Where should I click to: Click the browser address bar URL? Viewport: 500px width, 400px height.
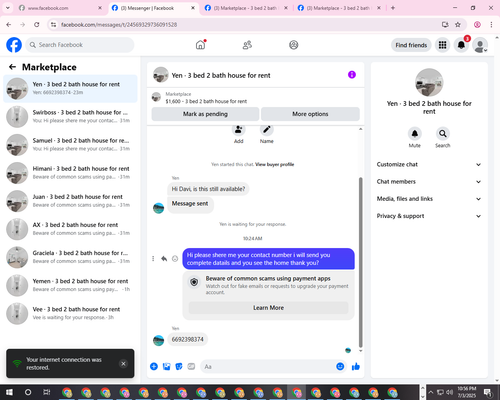[x=119, y=25]
